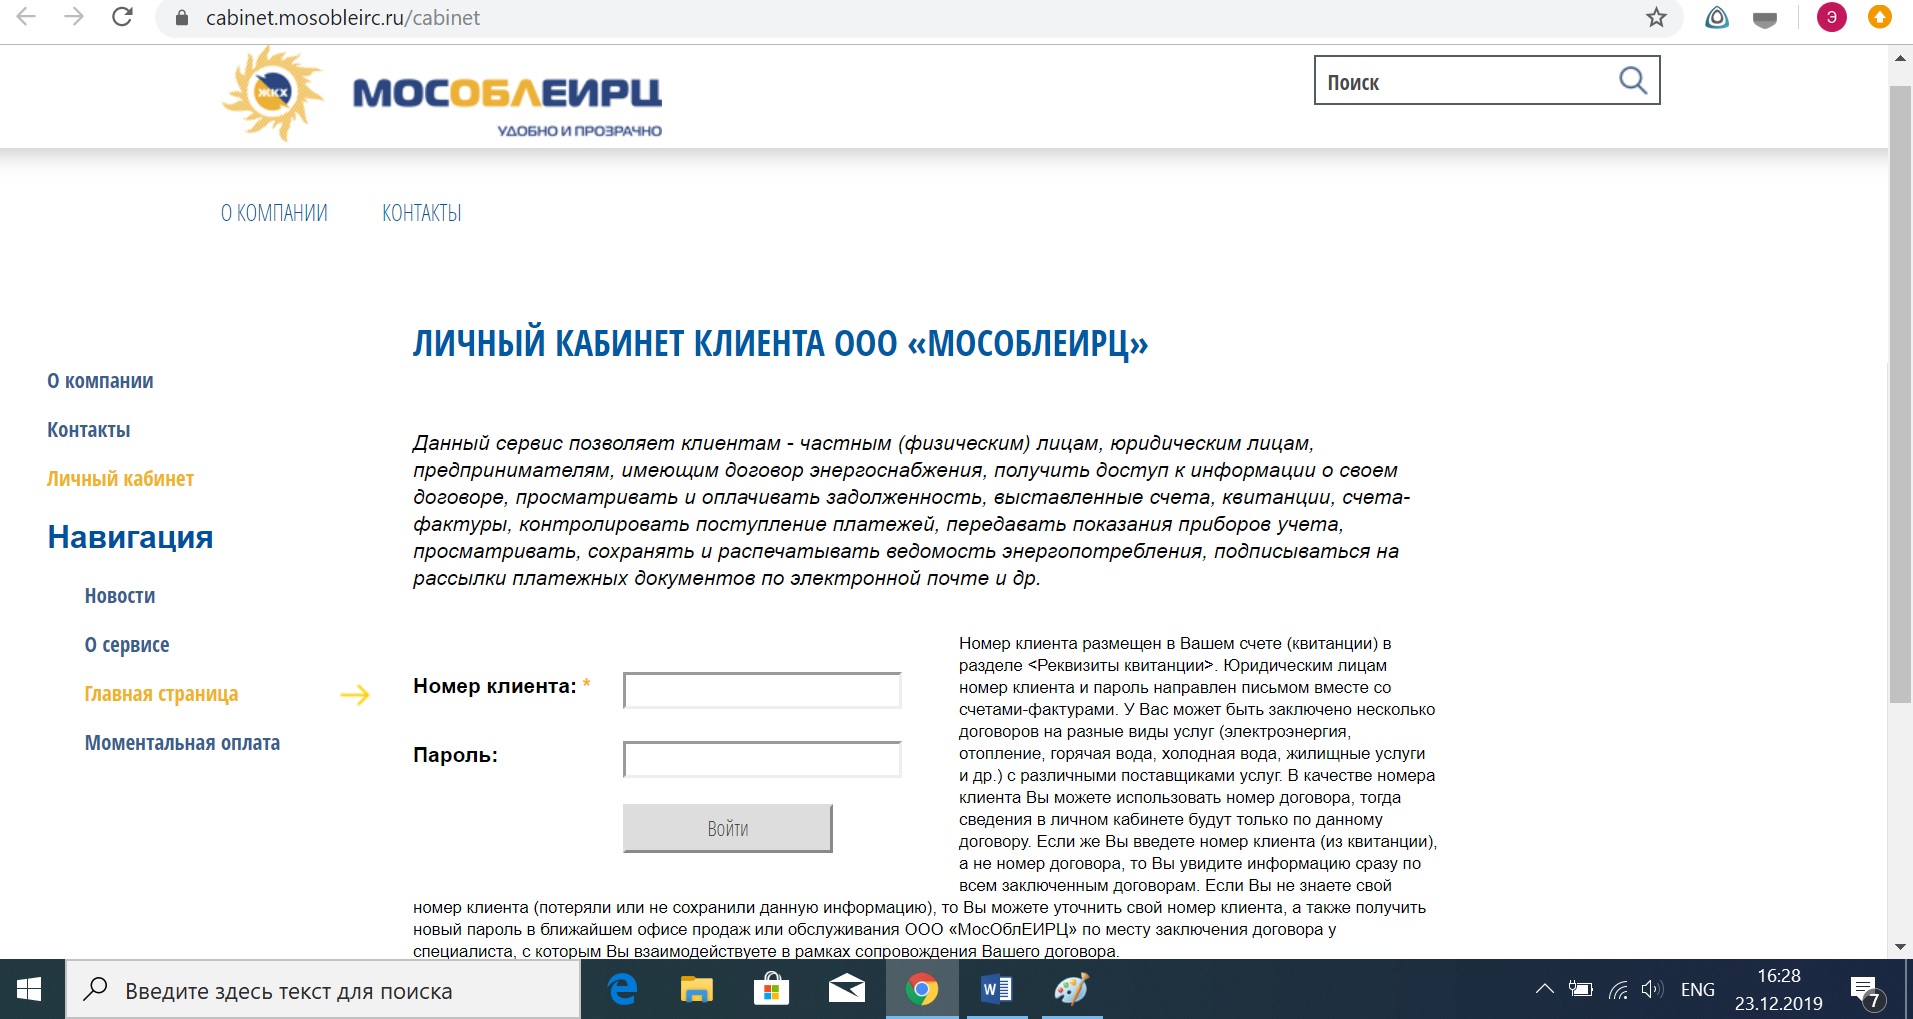Image resolution: width=1913 pixels, height=1019 pixels.
Task: Open Microsoft Edge from the taskbar
Action: (623, 990)
